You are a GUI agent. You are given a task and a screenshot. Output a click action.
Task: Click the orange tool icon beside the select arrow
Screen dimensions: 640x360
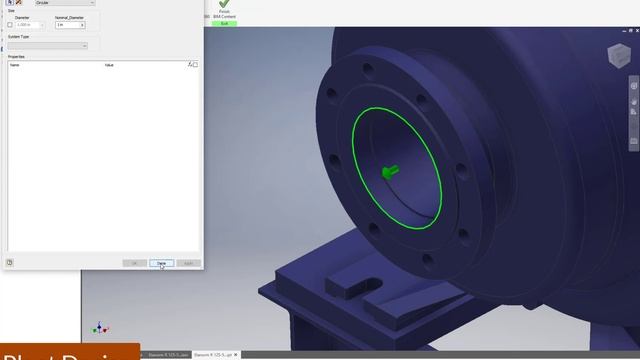(x=19, y=2)
